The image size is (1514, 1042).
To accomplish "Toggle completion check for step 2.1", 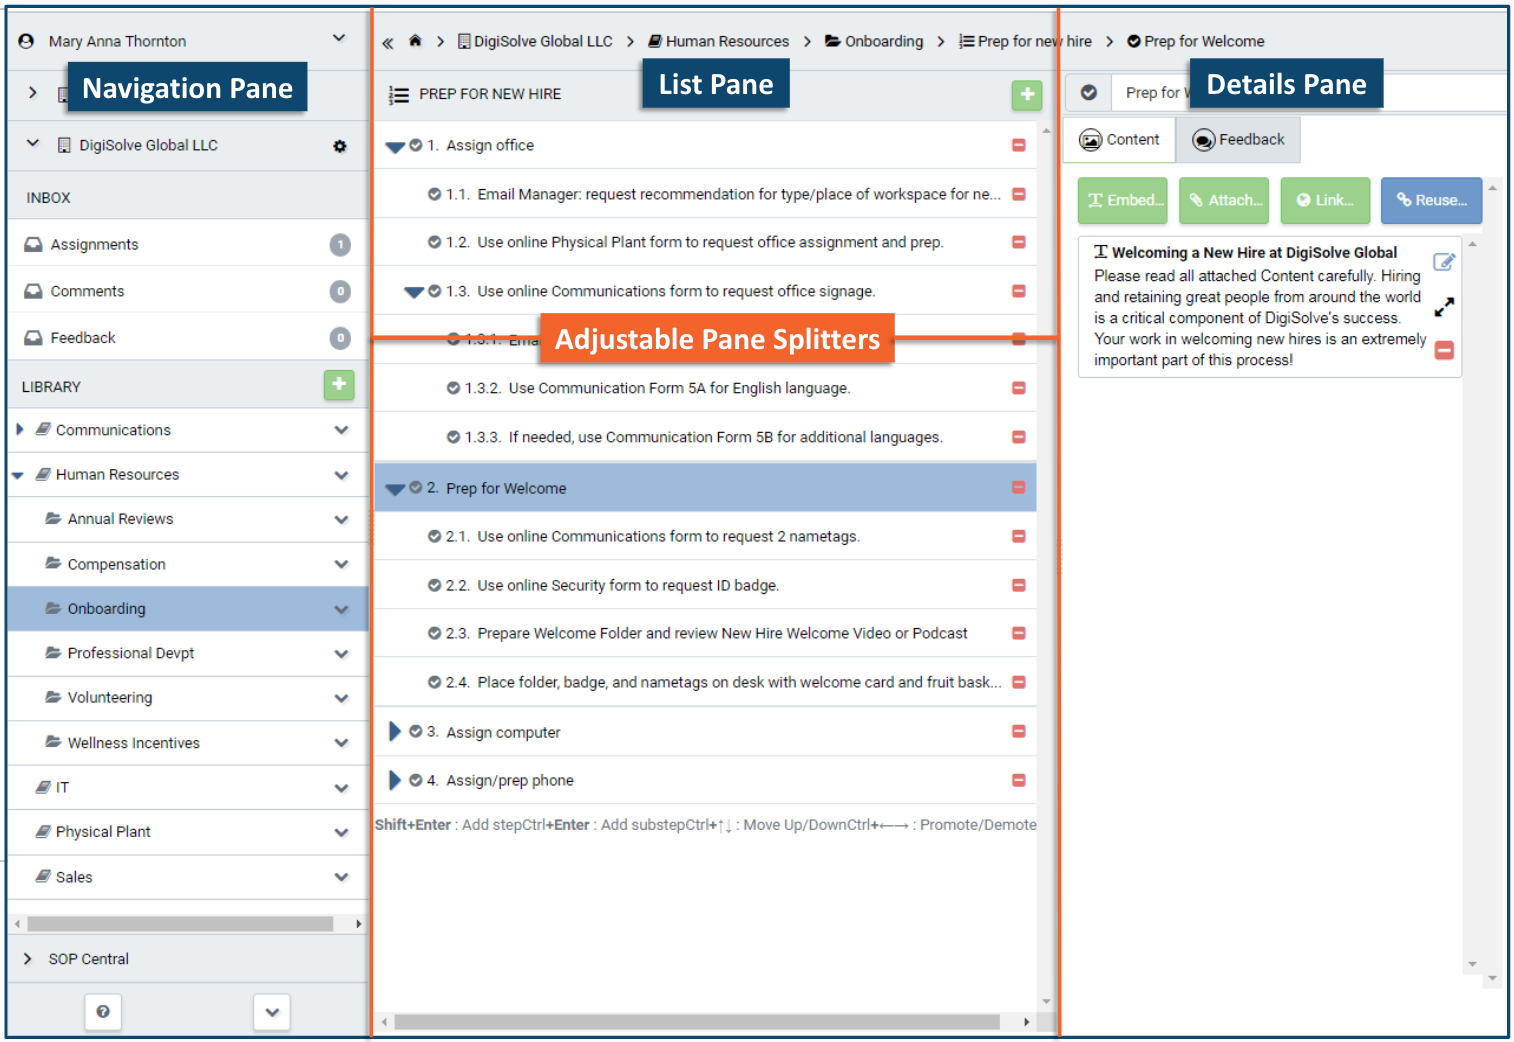I will pyautogui.click(x=435, y=536).
